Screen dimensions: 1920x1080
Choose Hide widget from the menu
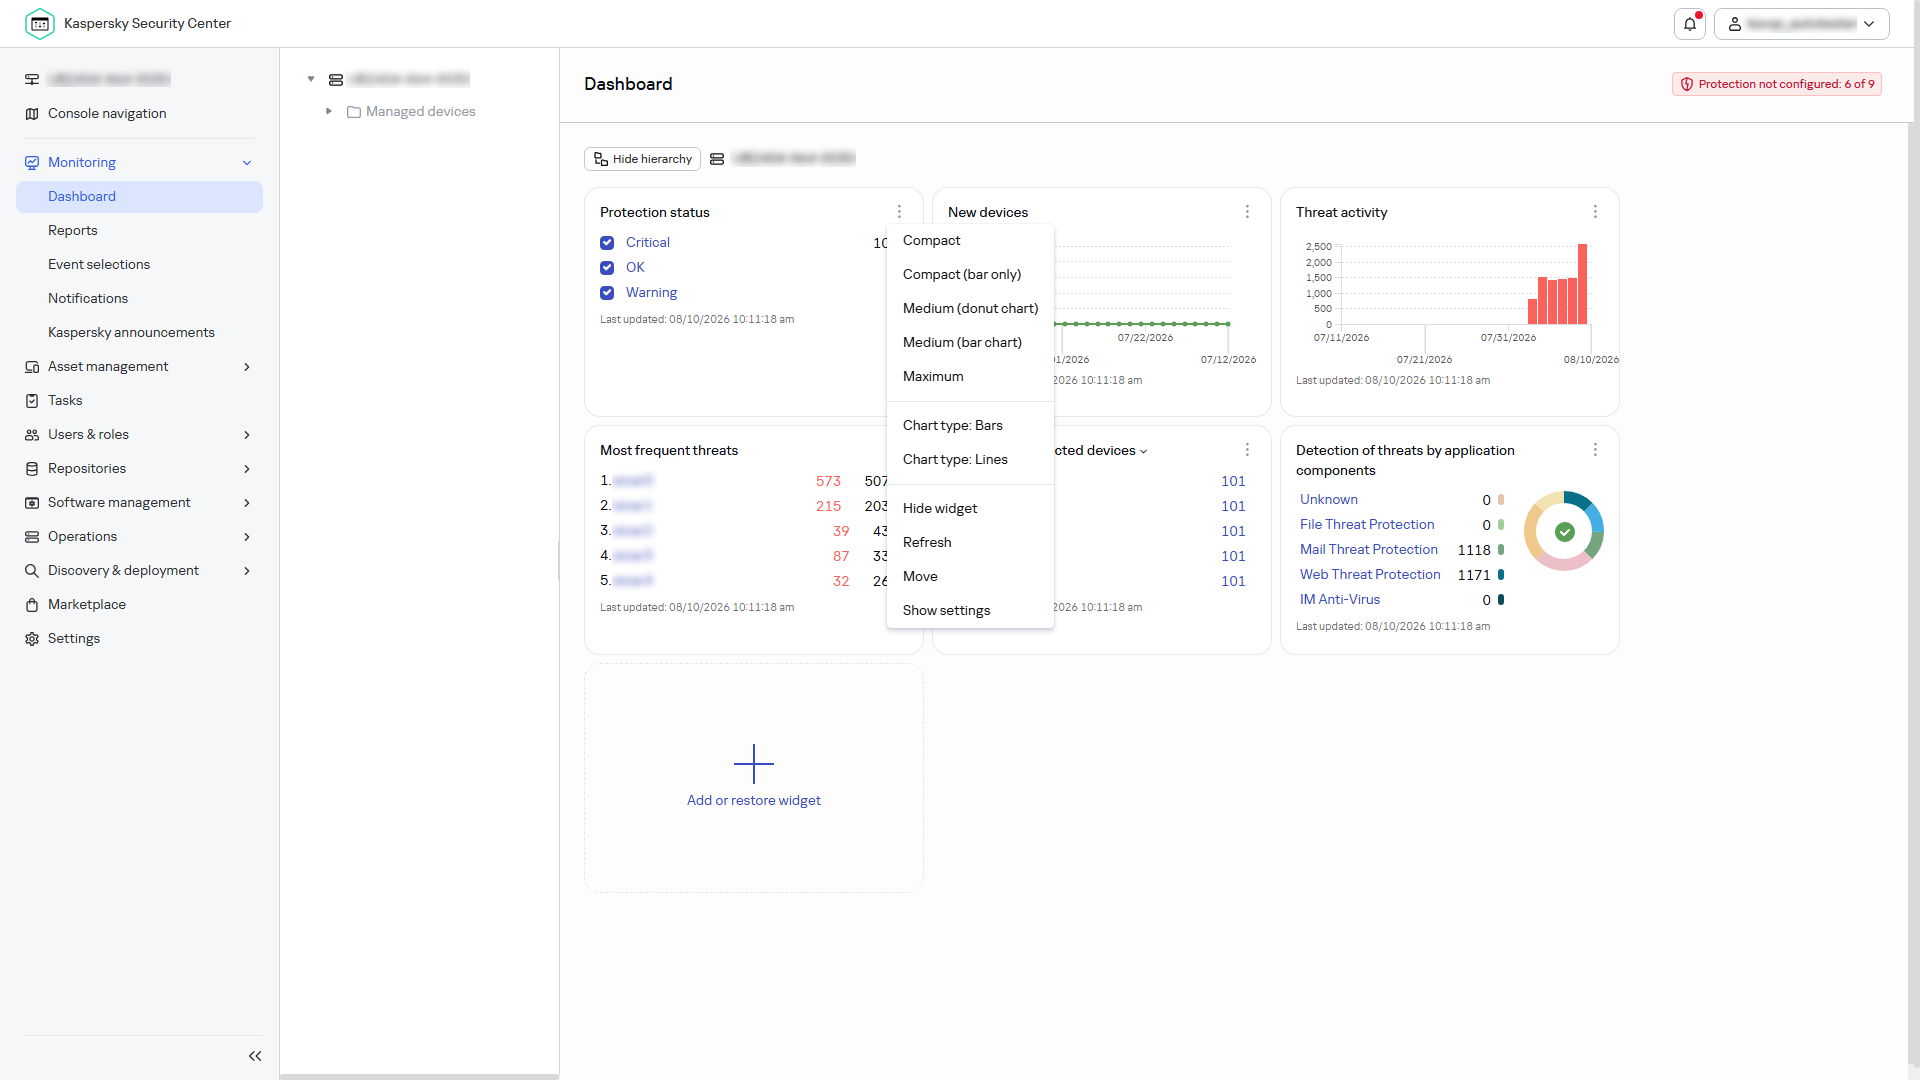[x=970, y=508]
